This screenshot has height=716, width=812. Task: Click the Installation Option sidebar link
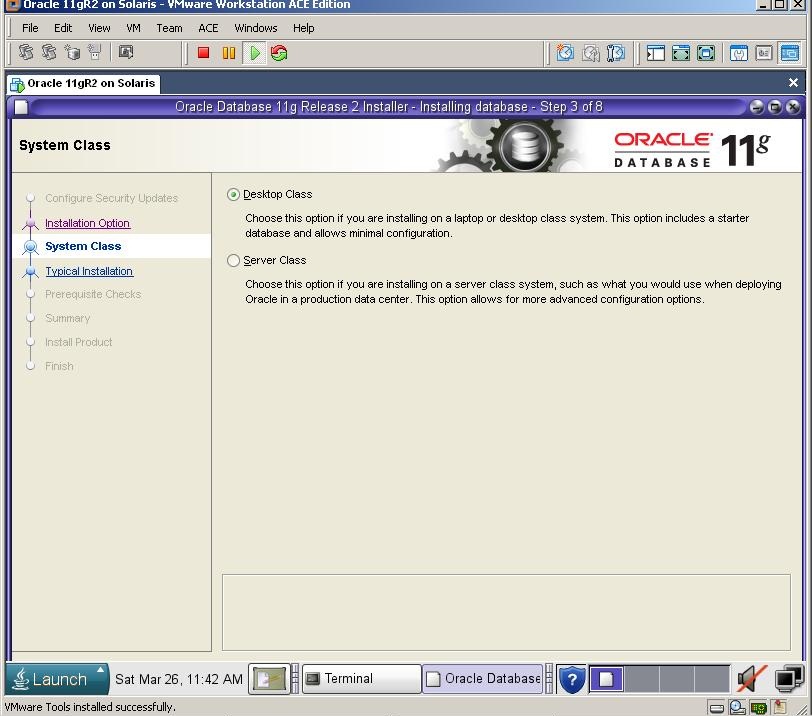89,223
